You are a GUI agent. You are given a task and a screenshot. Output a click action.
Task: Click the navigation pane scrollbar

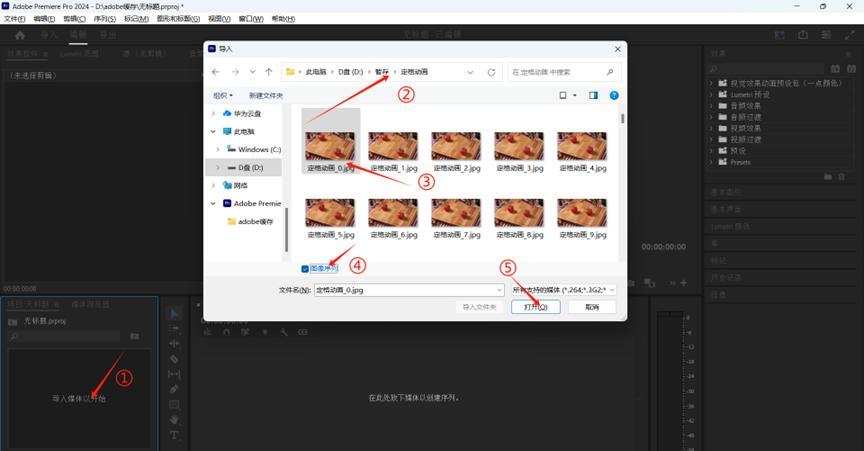point(286,229)
